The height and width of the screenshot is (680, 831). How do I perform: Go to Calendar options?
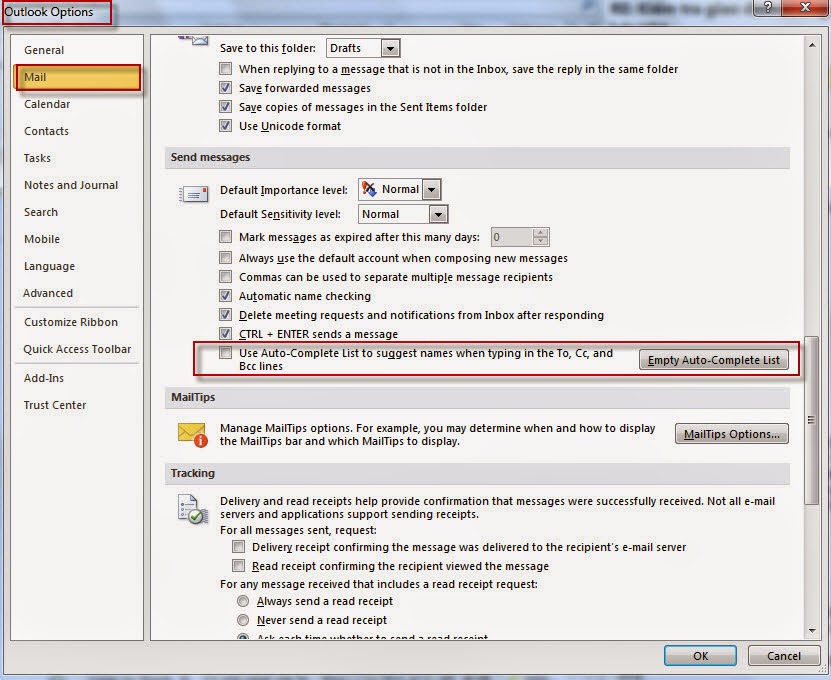coord(78,104)
